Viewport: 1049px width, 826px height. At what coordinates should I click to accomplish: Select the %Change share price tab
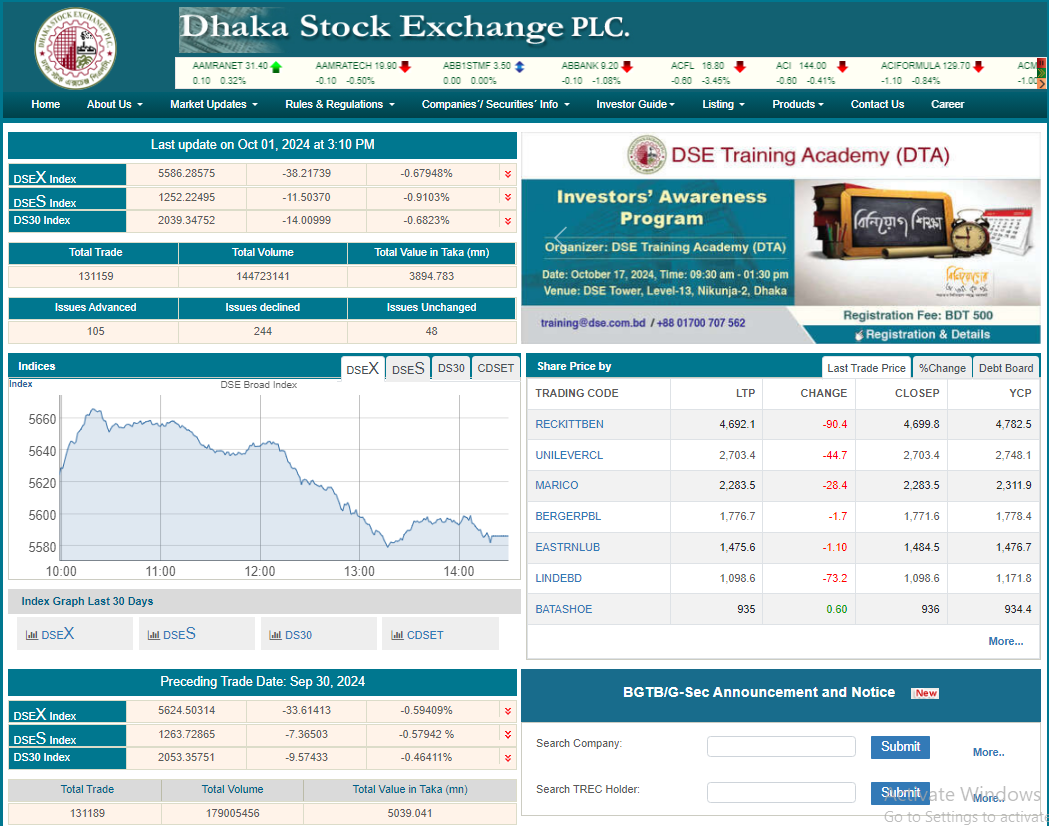(x=942, y=368)
